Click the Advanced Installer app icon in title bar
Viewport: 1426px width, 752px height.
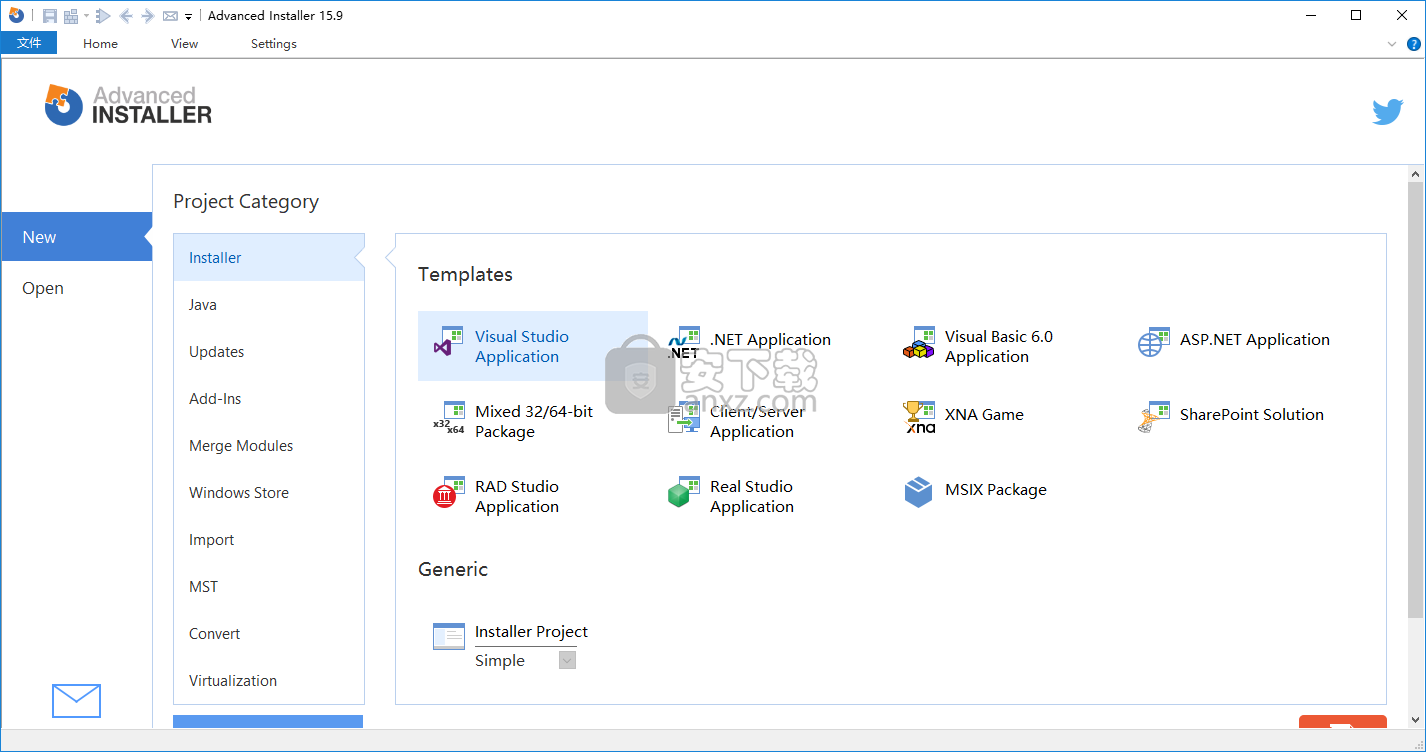click(16, 15)
